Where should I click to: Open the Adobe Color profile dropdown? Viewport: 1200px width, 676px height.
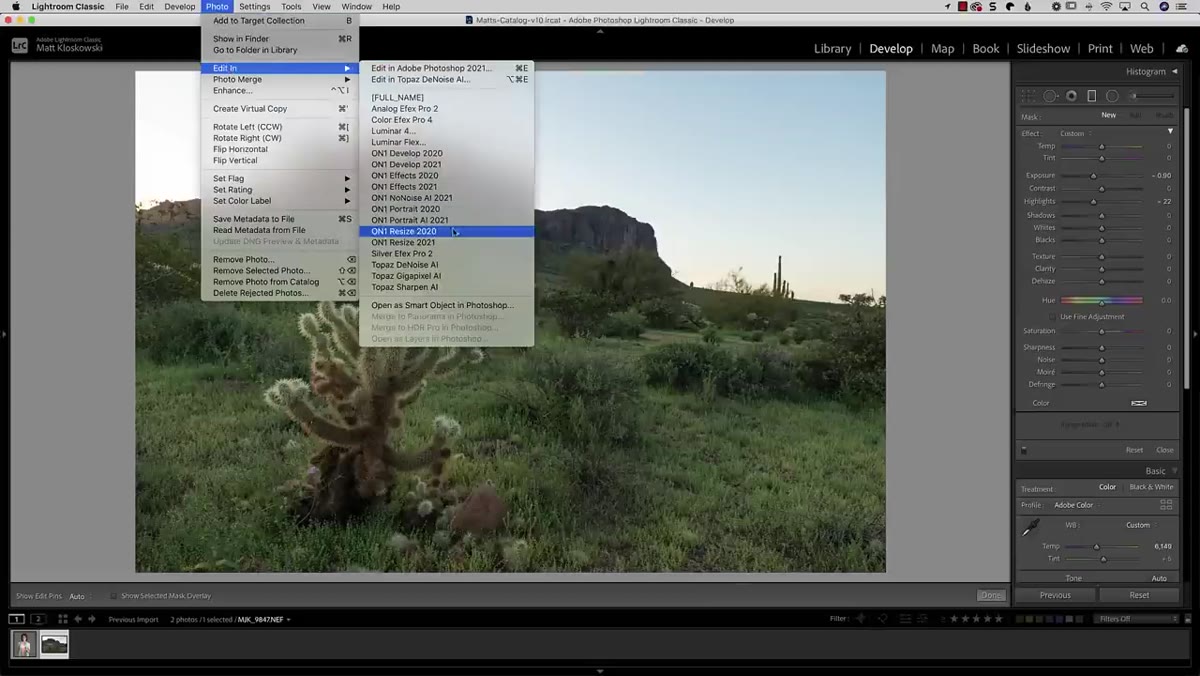point(1075,505)
